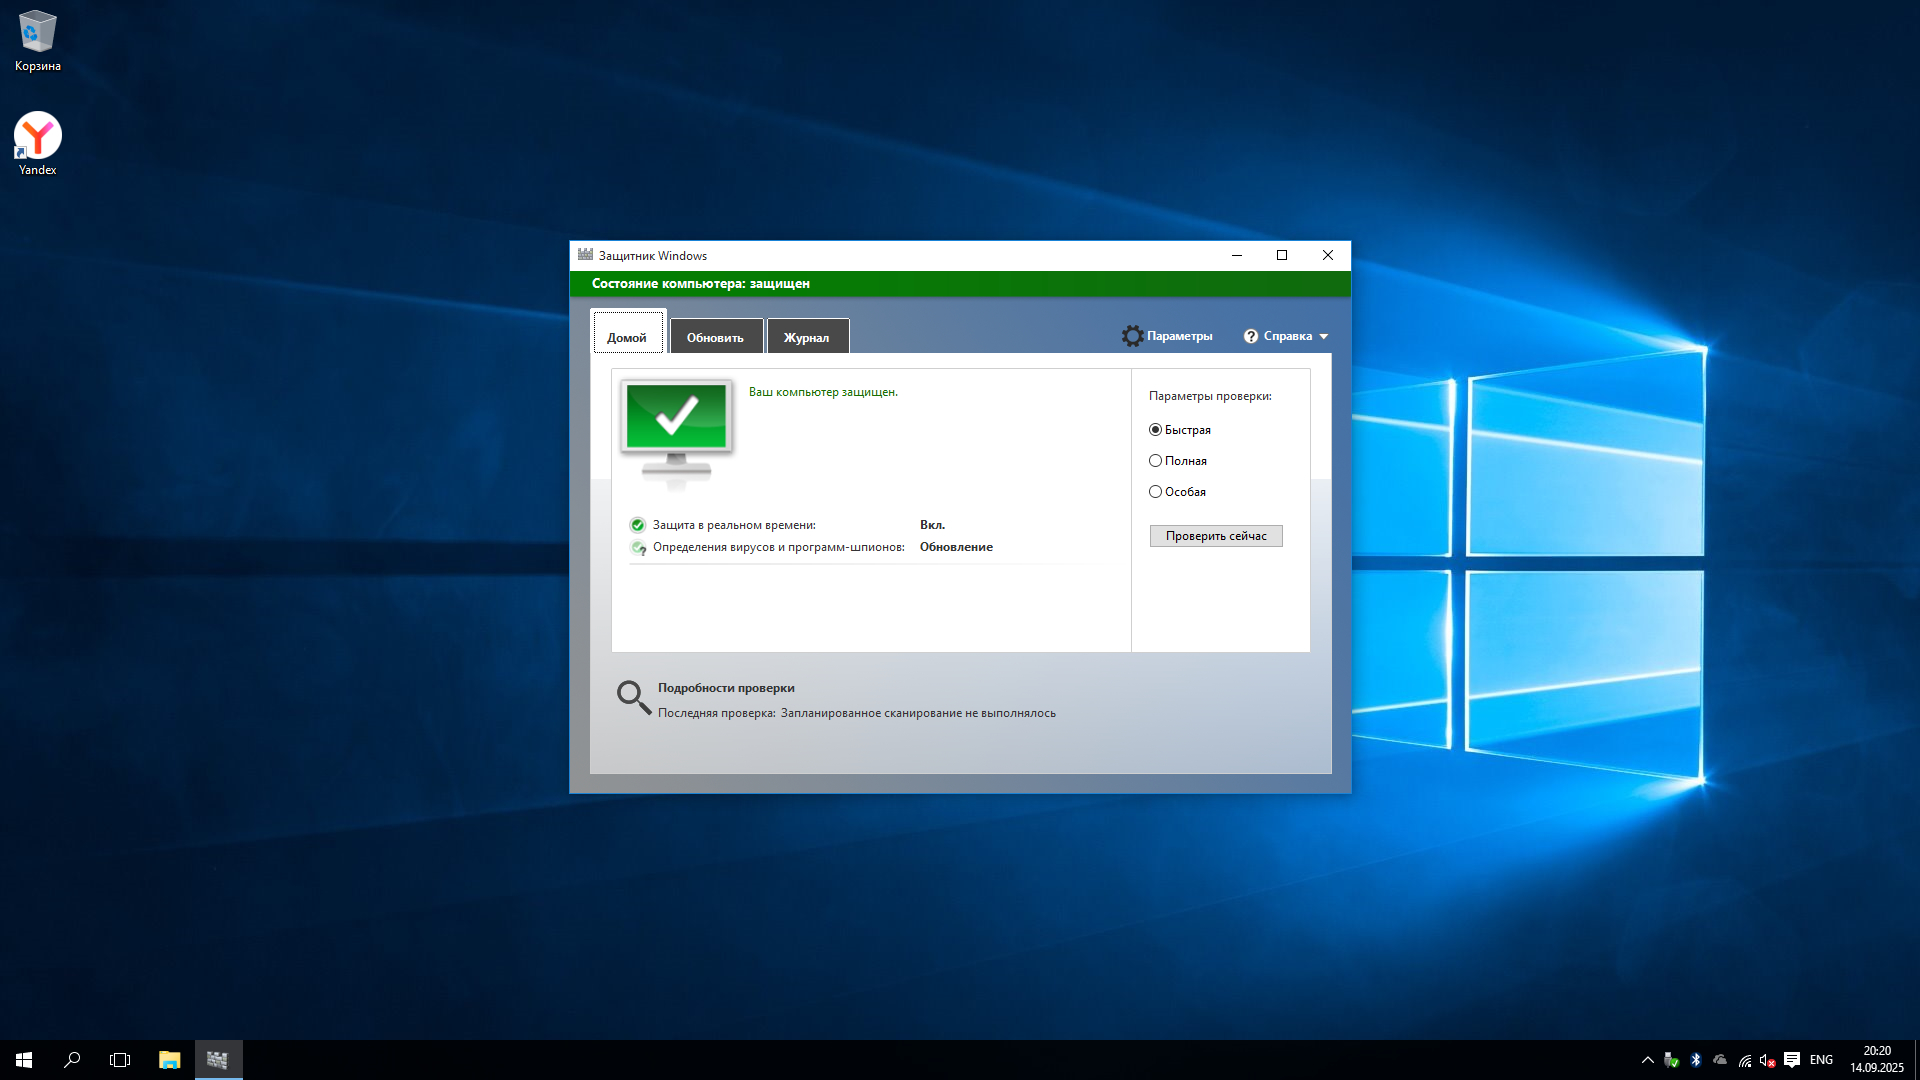Select the Полная scan option
Image resolution: width=1920 pixels, height=1080 pixels.
point(1156,461)
